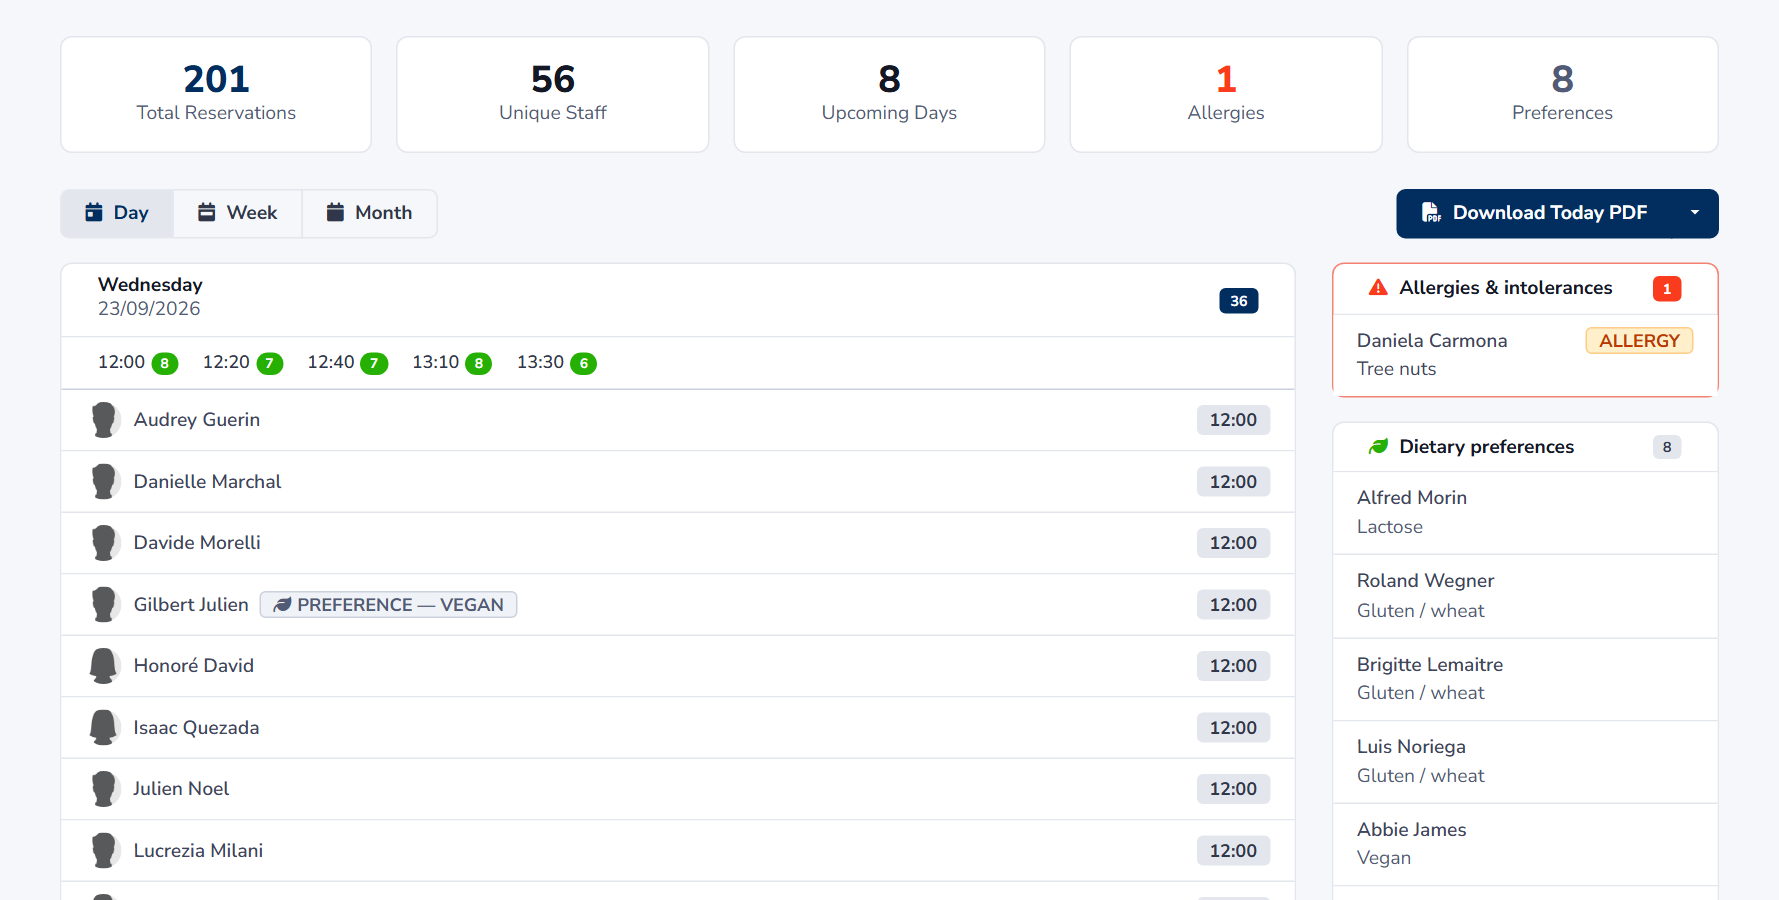The image size is (1779, 900).
Task: Click Lucrezia Milani's avatar icon
Action: [x=104, y=851]
